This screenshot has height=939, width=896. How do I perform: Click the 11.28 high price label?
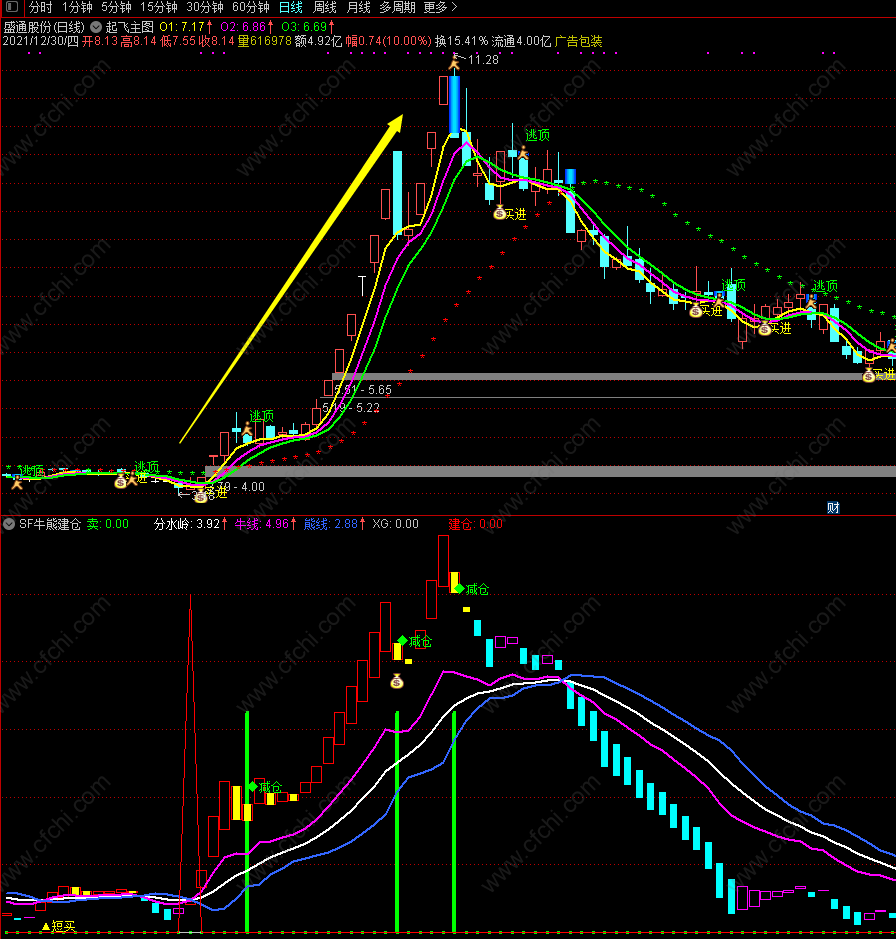coord(483,60)
